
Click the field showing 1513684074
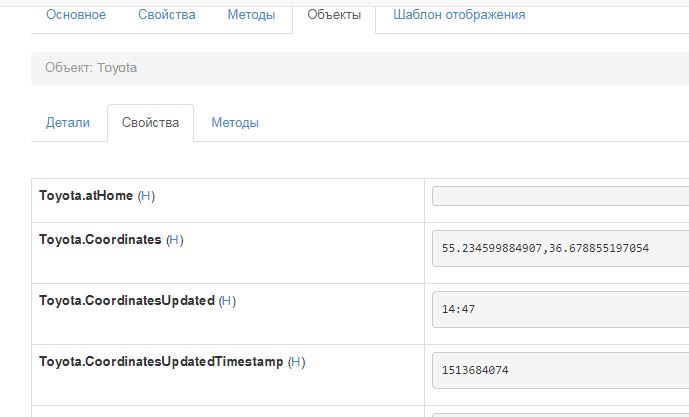[560, 370]
